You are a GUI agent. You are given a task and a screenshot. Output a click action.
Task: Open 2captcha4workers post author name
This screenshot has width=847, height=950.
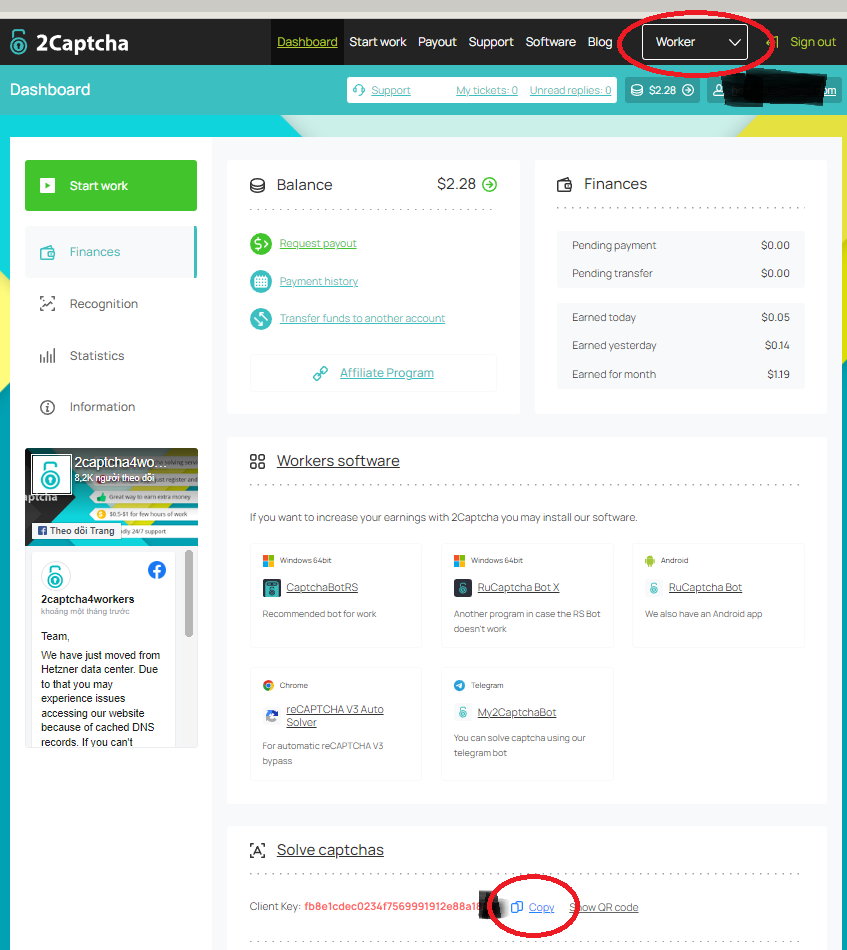pos(88,599)
